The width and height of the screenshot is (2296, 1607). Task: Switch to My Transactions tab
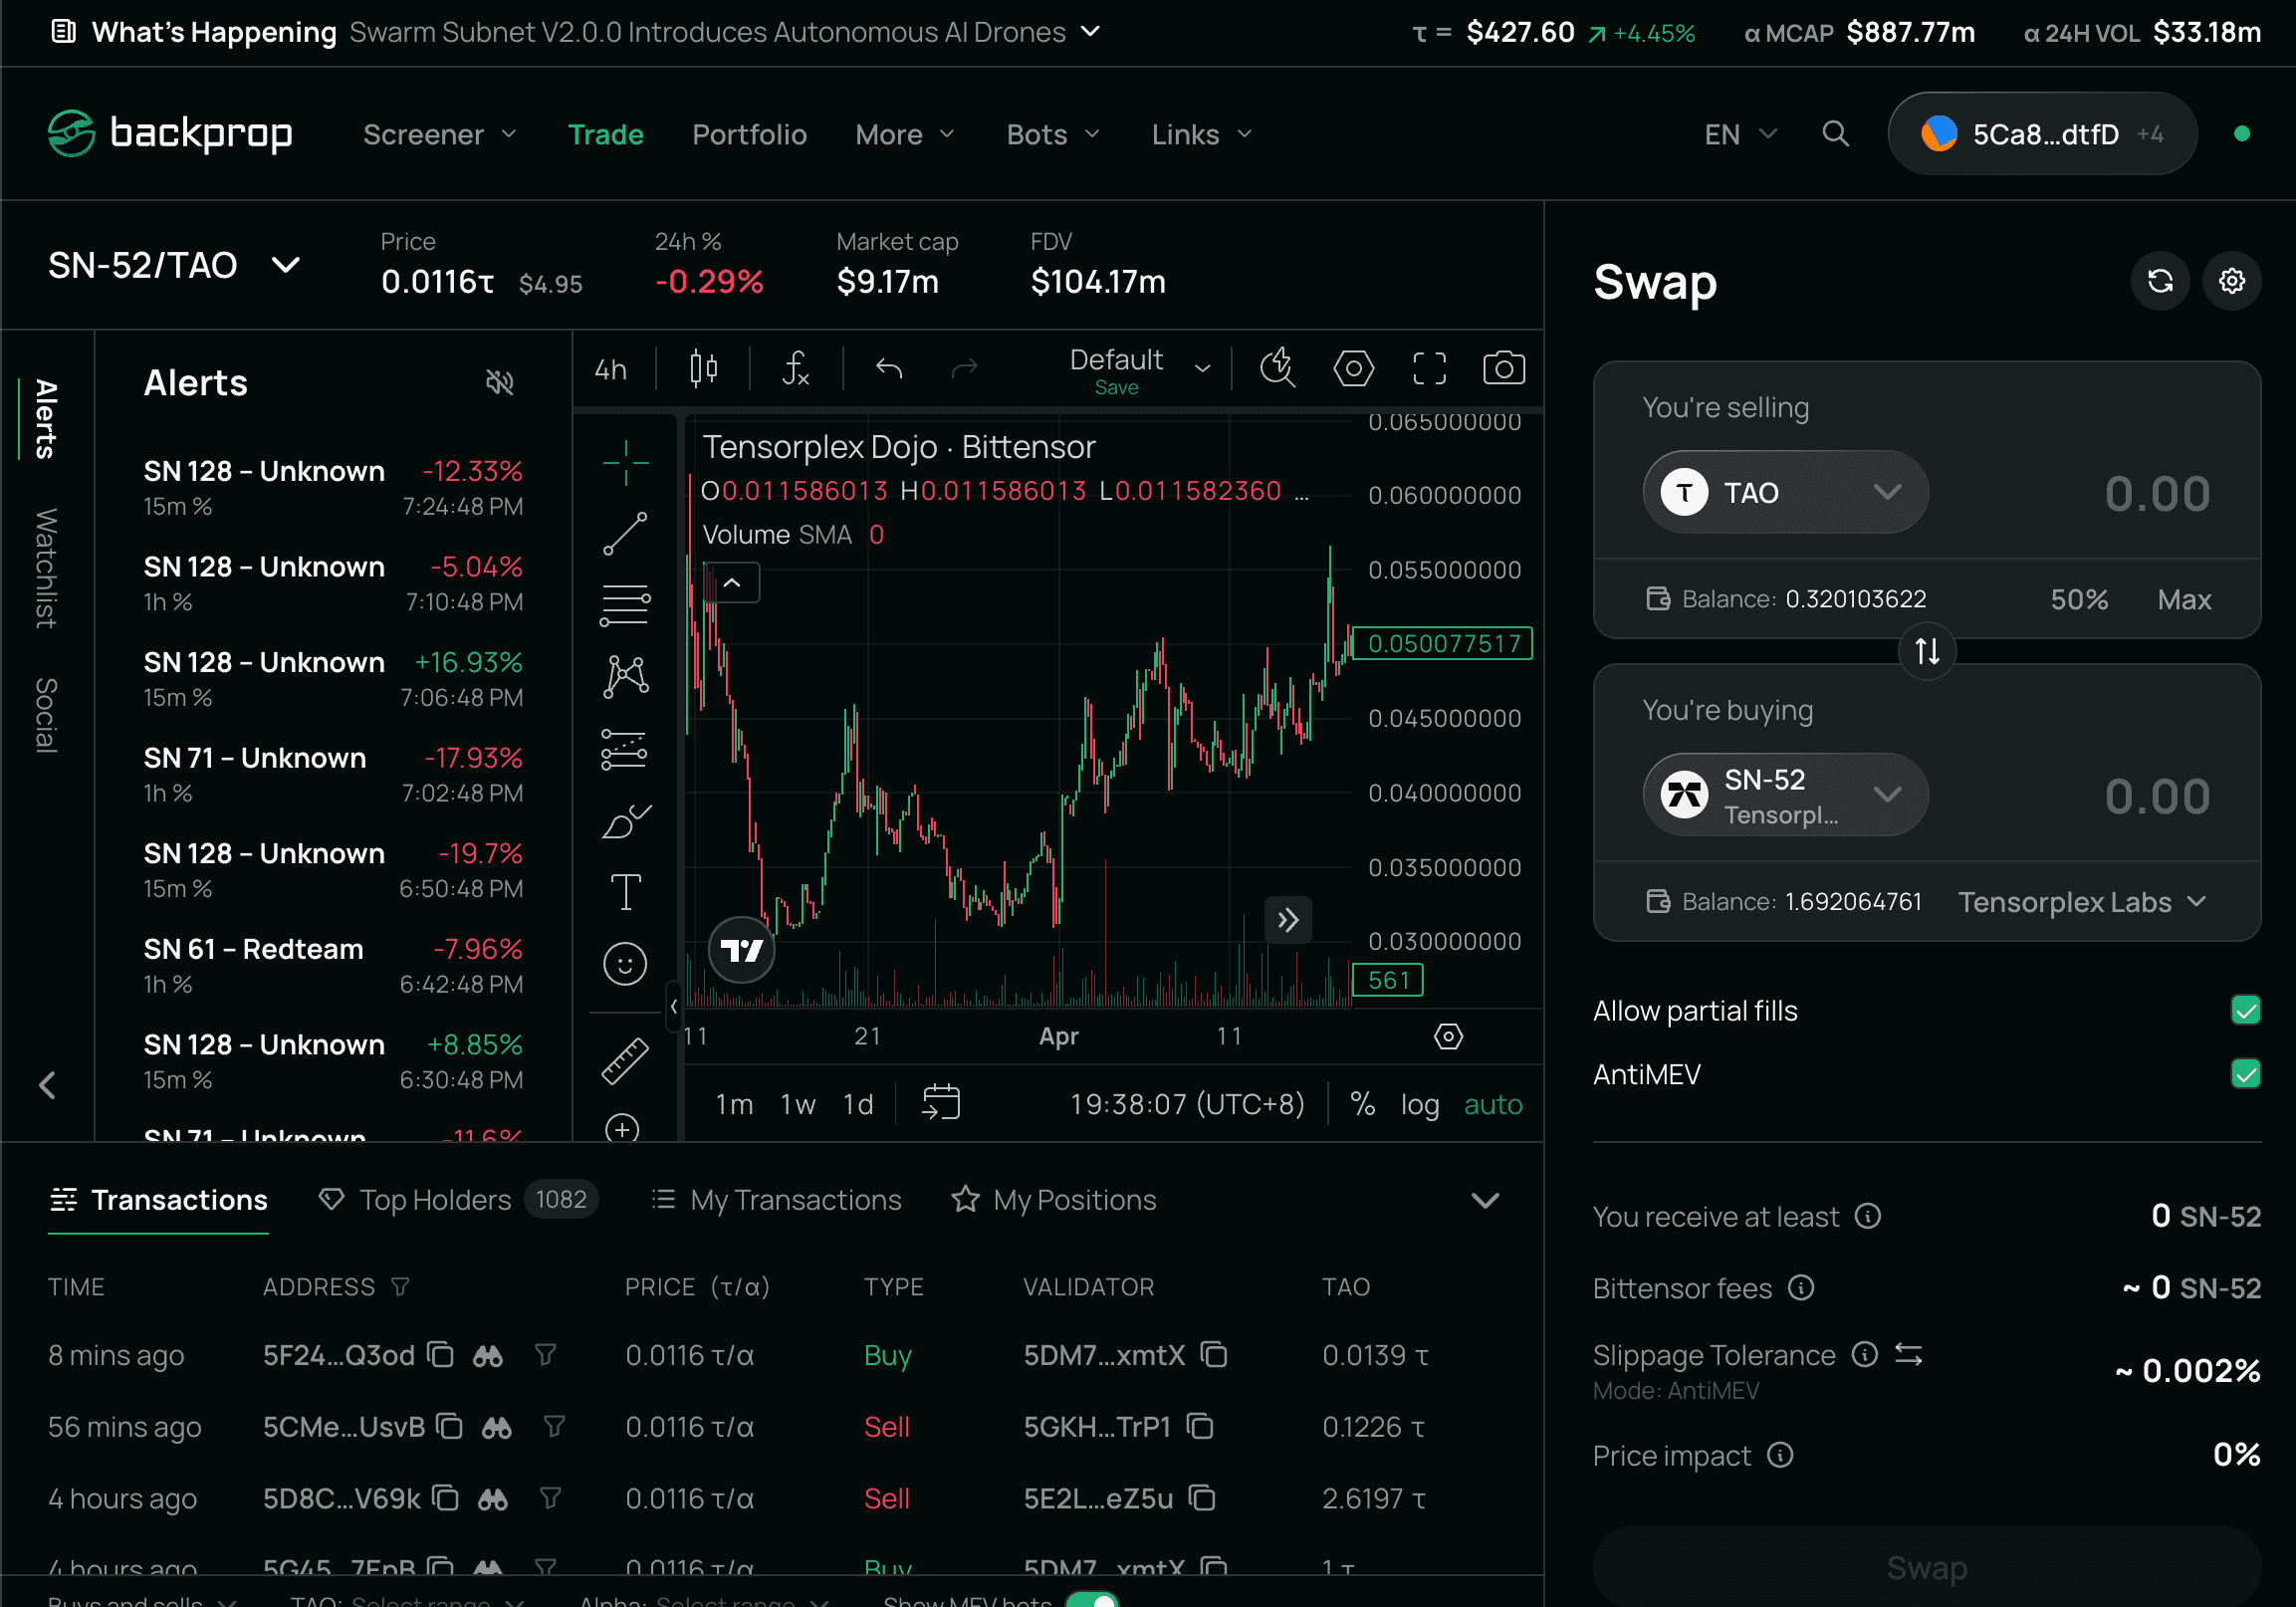click(x=777, y=1200)
